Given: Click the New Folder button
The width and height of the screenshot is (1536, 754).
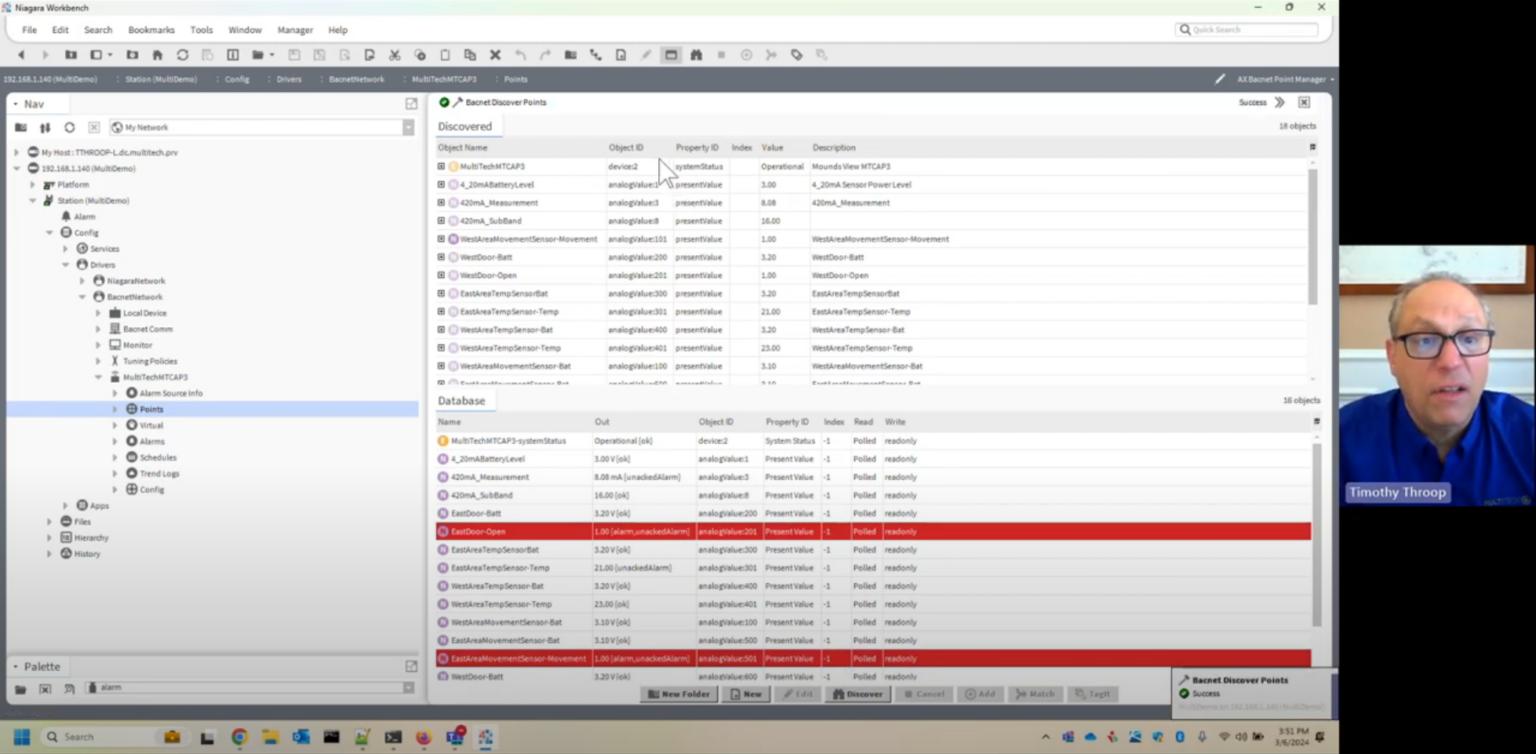Looking at the screenshot, I should coord(679,694).
